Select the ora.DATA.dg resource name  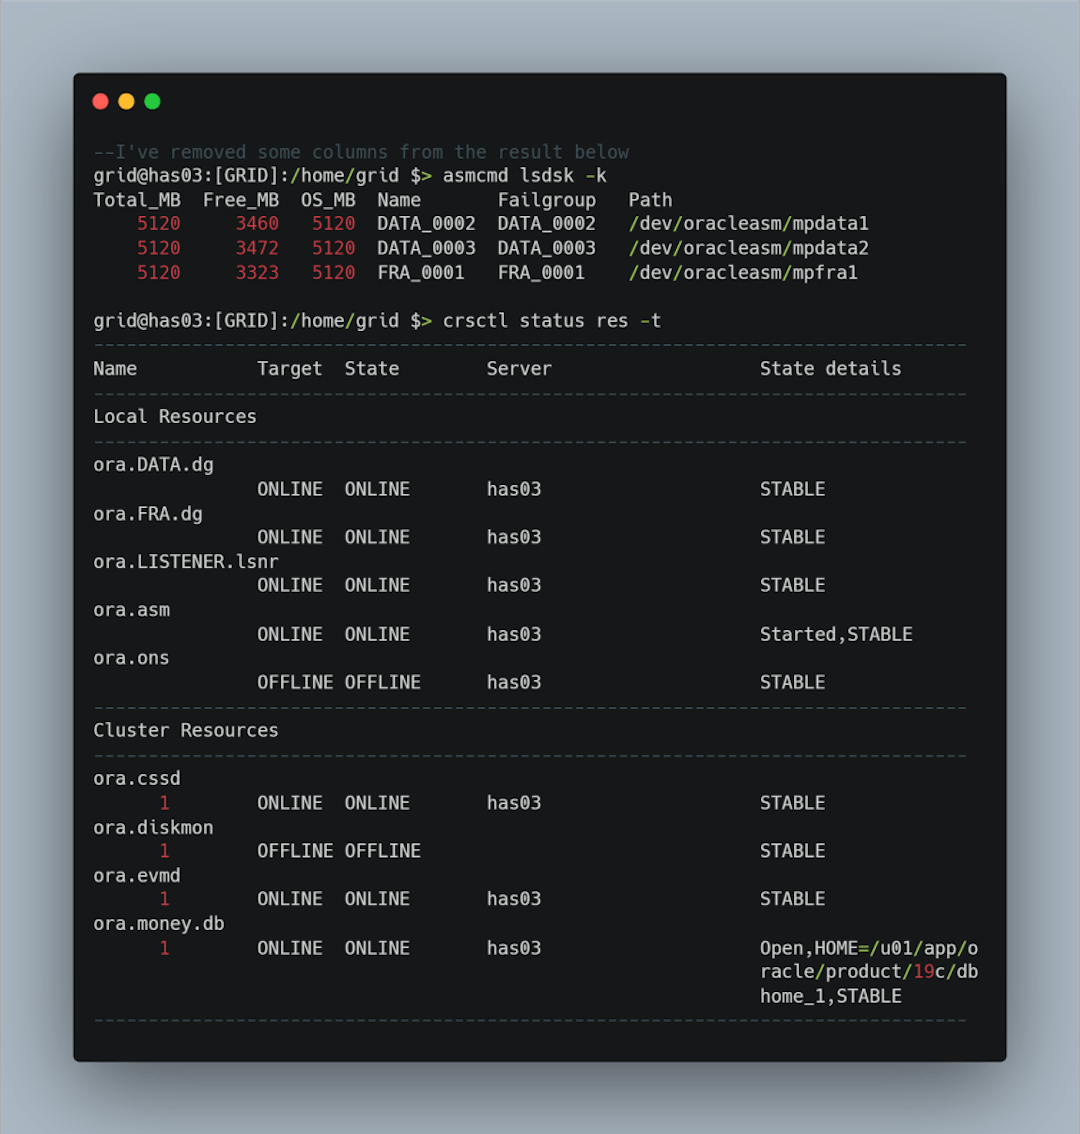(x=153, y=465)
